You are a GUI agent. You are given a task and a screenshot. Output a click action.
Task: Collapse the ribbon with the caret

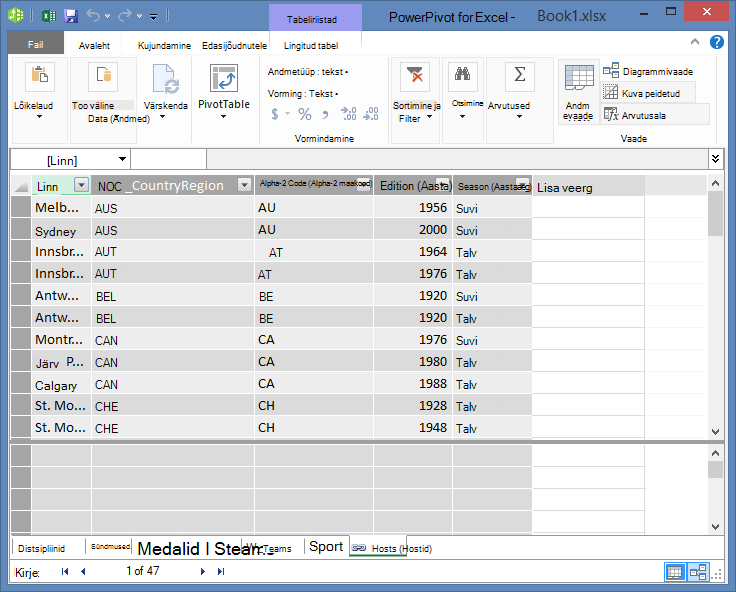click(695, 42)
